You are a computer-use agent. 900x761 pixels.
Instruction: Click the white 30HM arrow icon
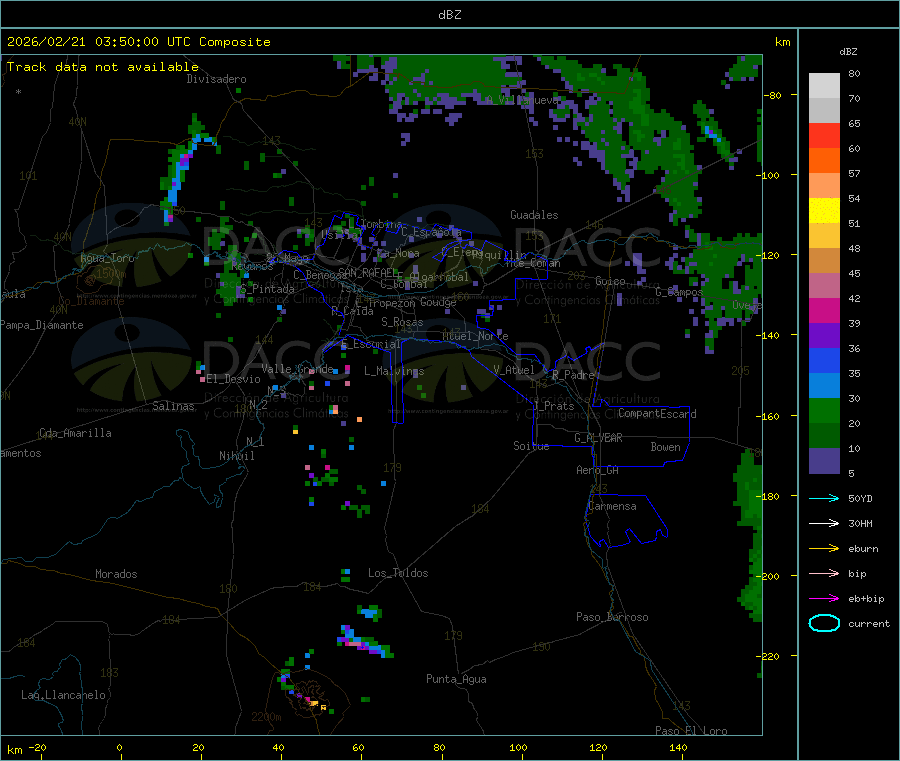click(824, 523)
